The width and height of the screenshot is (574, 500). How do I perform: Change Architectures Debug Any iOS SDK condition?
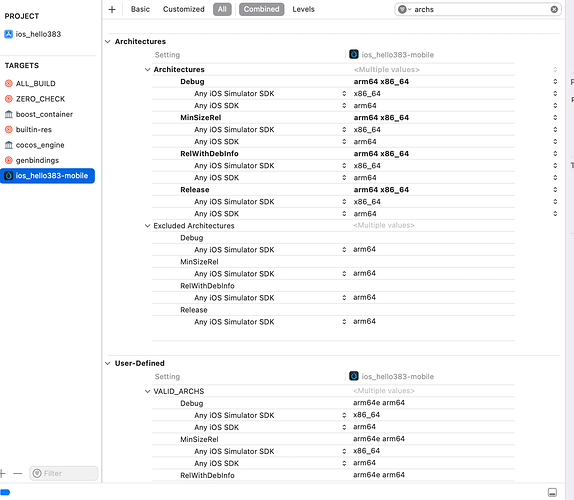(x=344, y=106)
